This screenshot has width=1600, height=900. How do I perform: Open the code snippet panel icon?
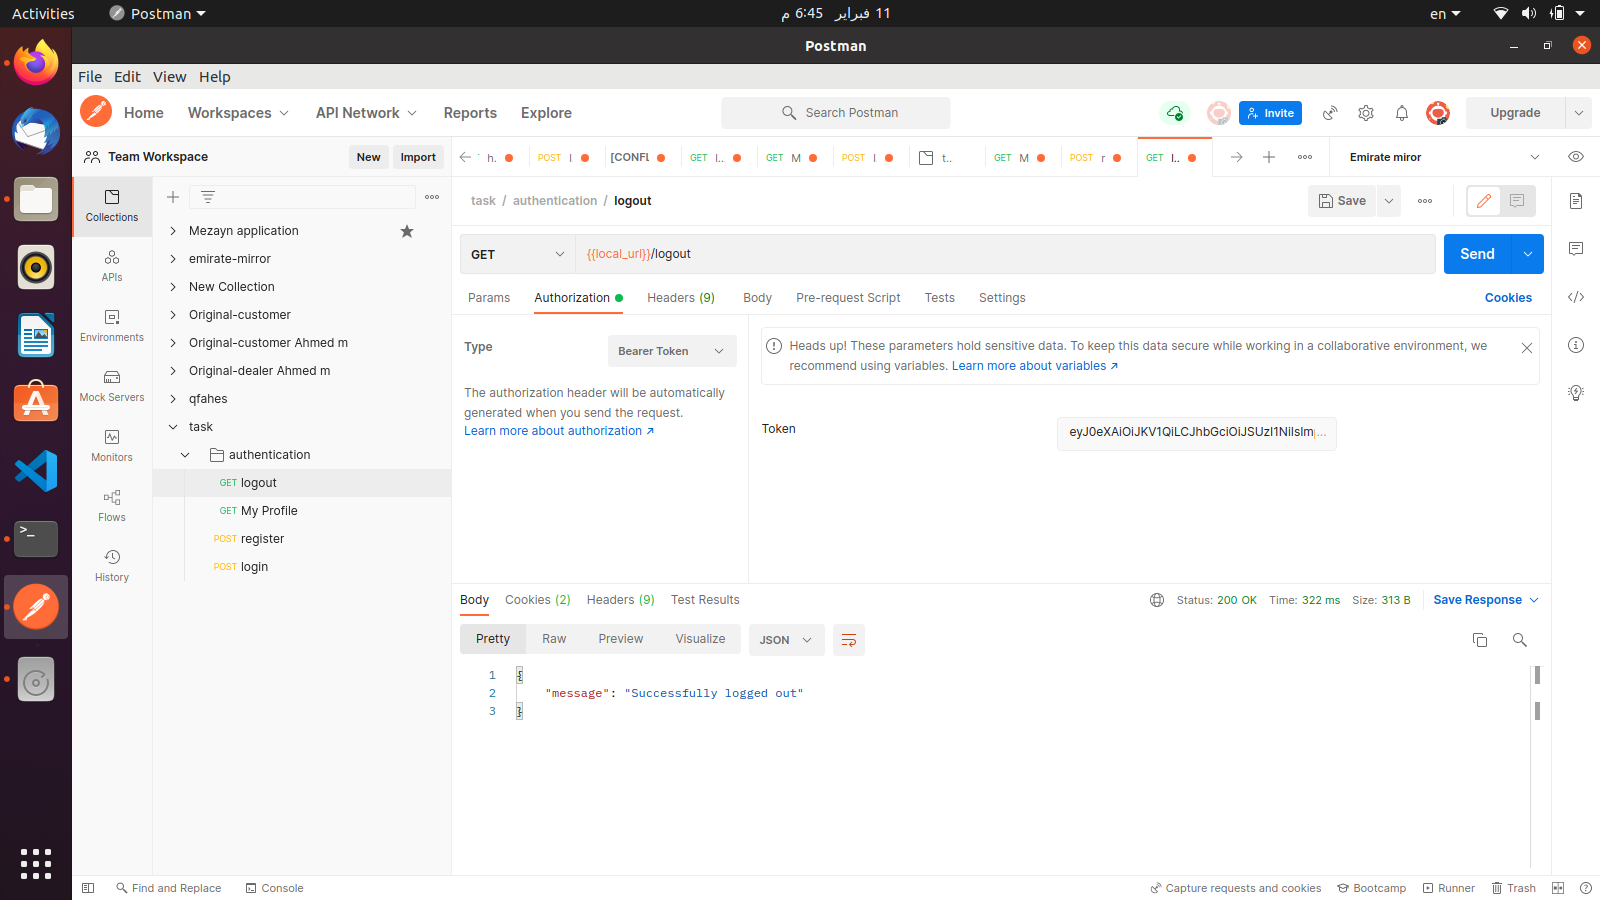pos(1576,297)
